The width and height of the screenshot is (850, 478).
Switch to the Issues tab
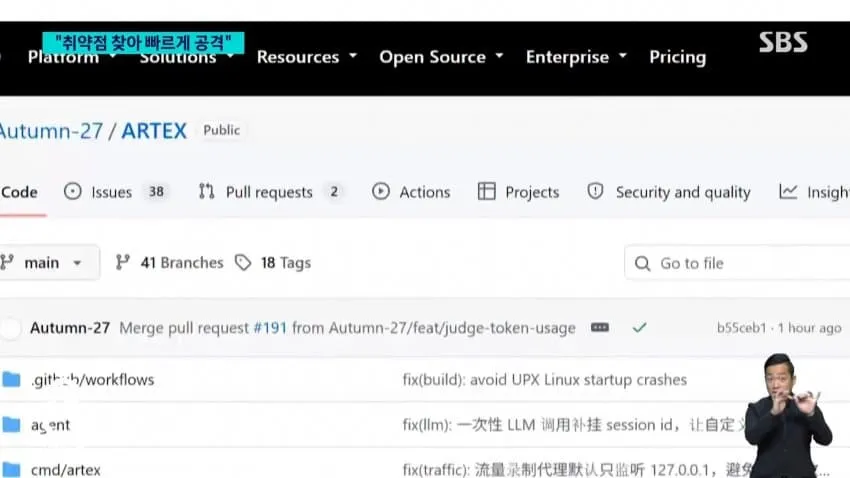(x=115, y=192)
